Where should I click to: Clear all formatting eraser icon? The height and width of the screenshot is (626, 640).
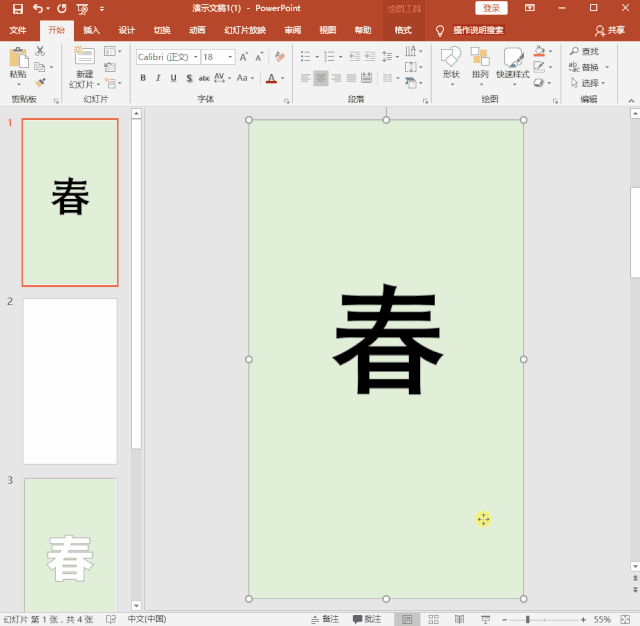(280, 57)
